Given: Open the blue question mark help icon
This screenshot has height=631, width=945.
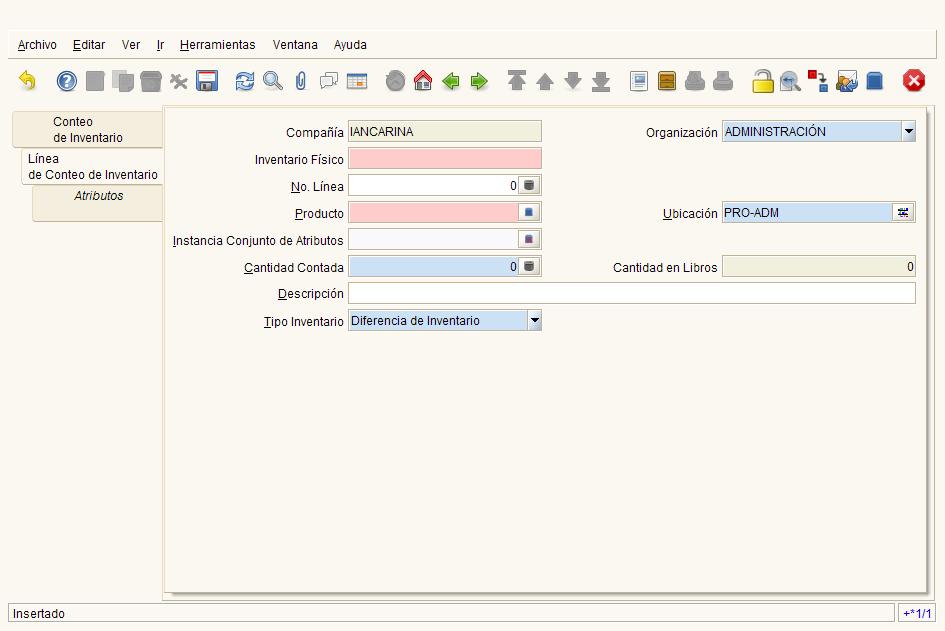Looking at the screenshot, I should (x=67, y=81).
